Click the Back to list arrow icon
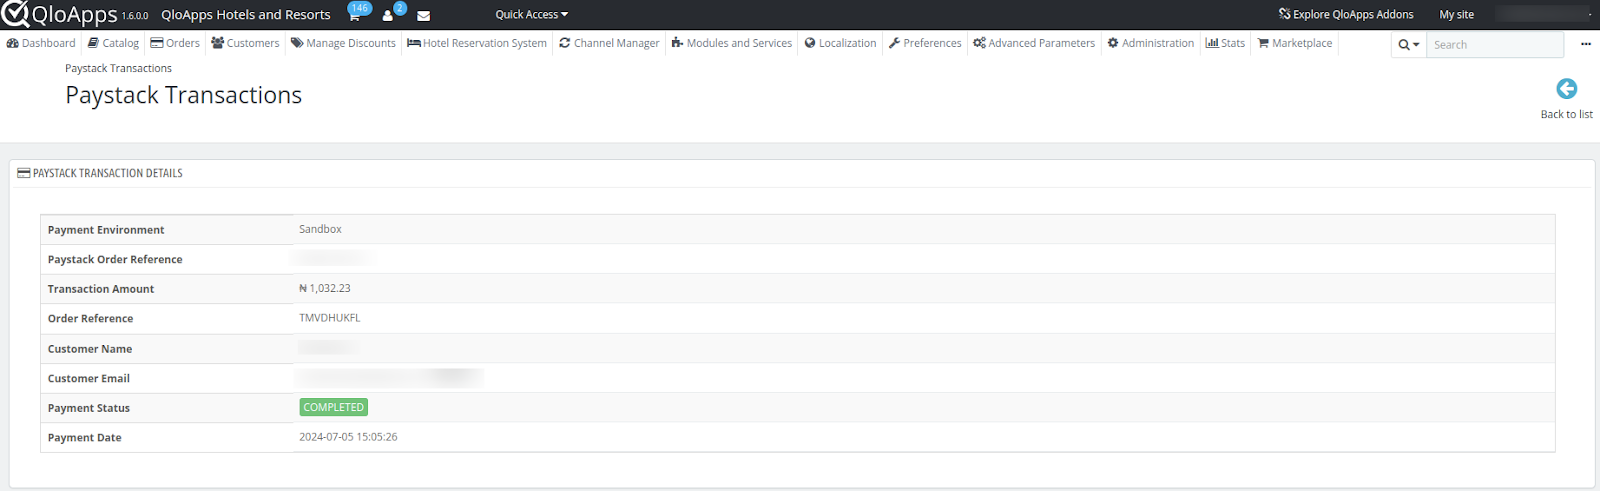 tap(1566, 89)
